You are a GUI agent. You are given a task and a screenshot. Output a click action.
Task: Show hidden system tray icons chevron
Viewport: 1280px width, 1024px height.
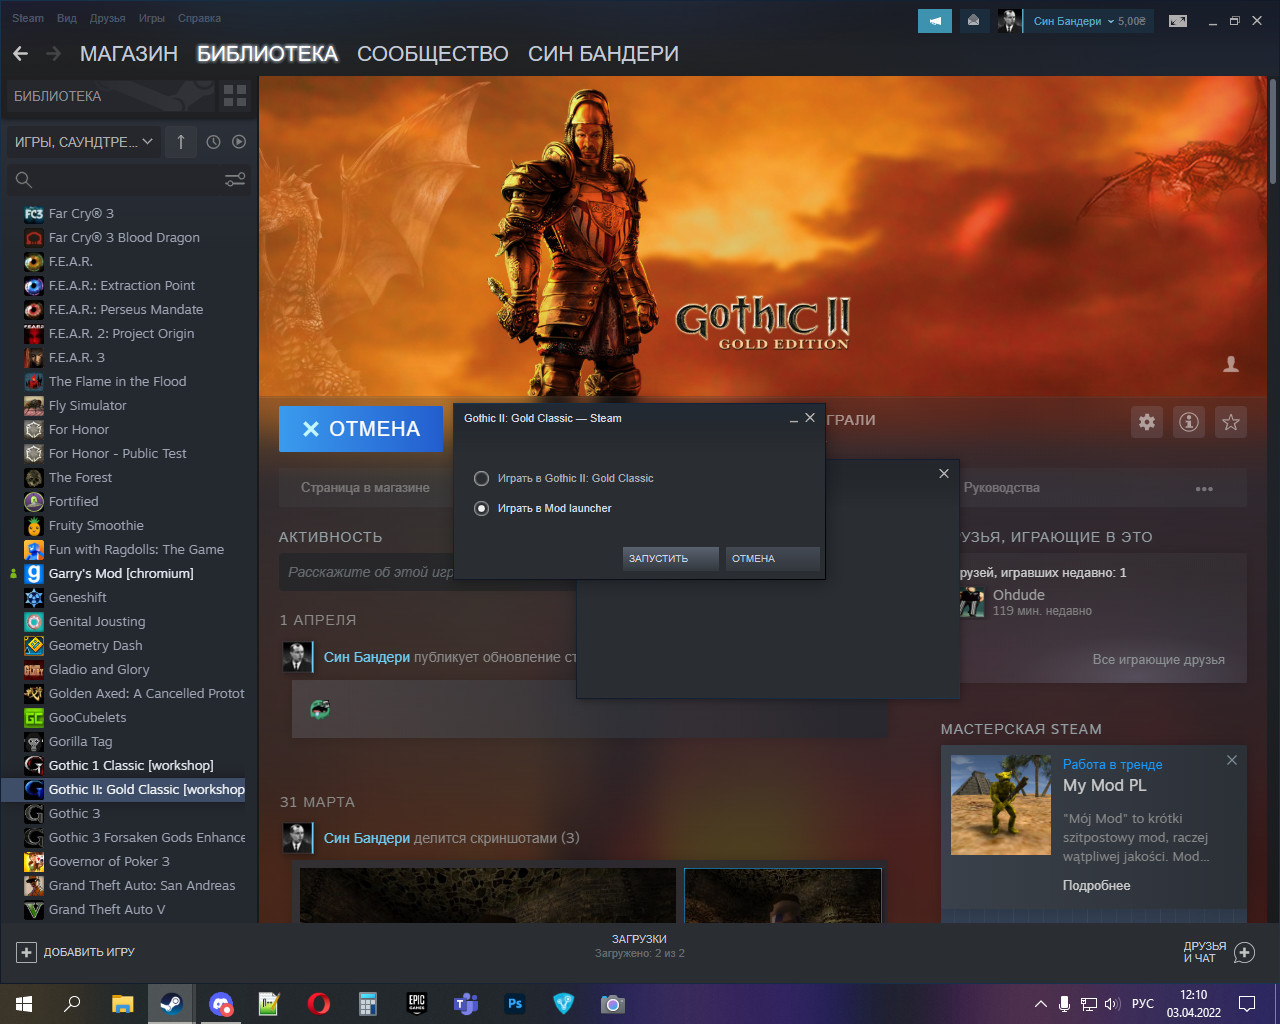(1041, 1004)
